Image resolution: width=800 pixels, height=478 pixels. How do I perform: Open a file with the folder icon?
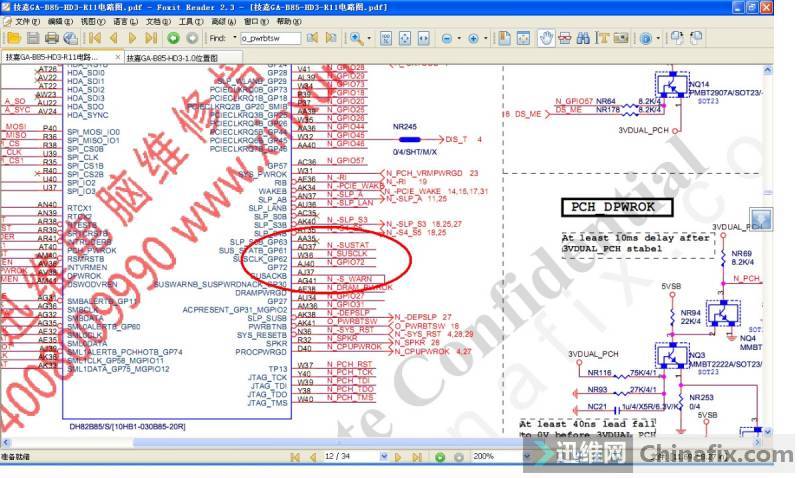[x=14, y=38]
